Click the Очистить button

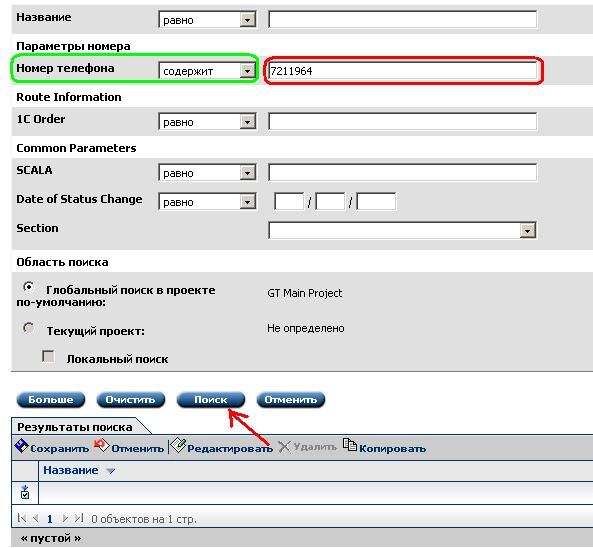point(130,400)
